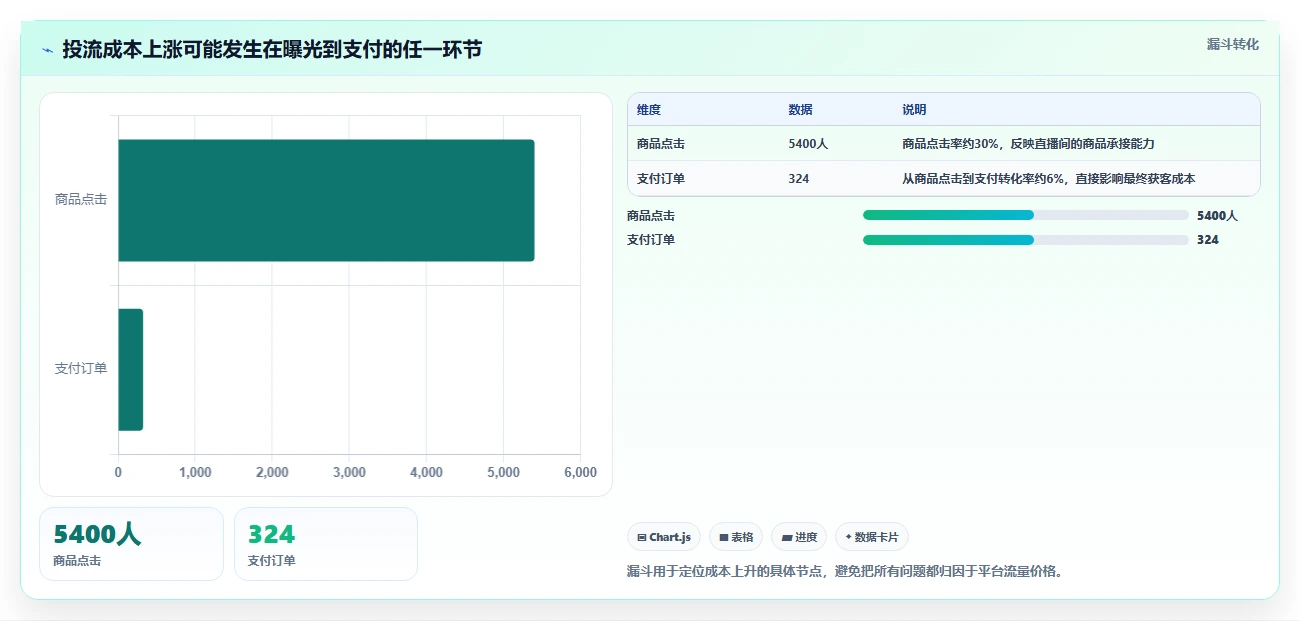Screen dimensions: 1300x621
Task: Click the 进度 tag
Action: [799, 537]
